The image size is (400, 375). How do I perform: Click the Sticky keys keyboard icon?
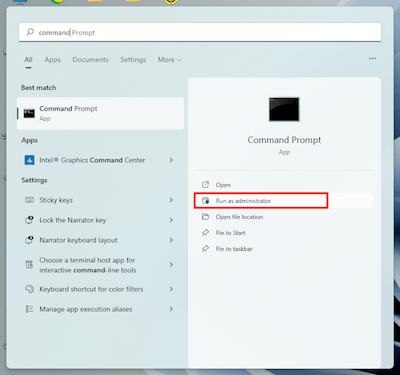tap(29, 200)
